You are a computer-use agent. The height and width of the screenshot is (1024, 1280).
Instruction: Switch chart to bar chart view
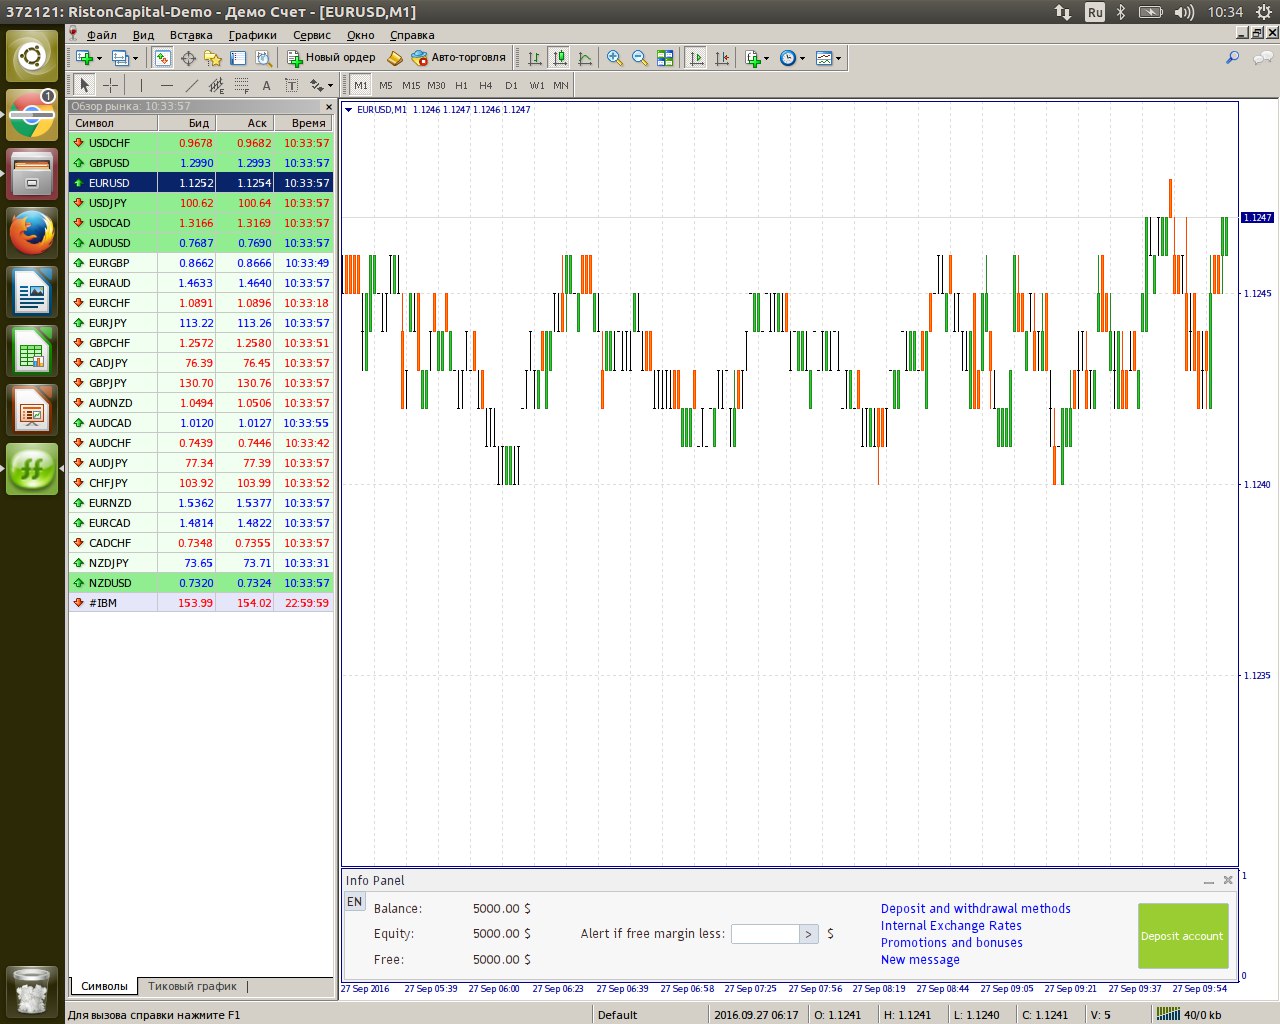535,58
